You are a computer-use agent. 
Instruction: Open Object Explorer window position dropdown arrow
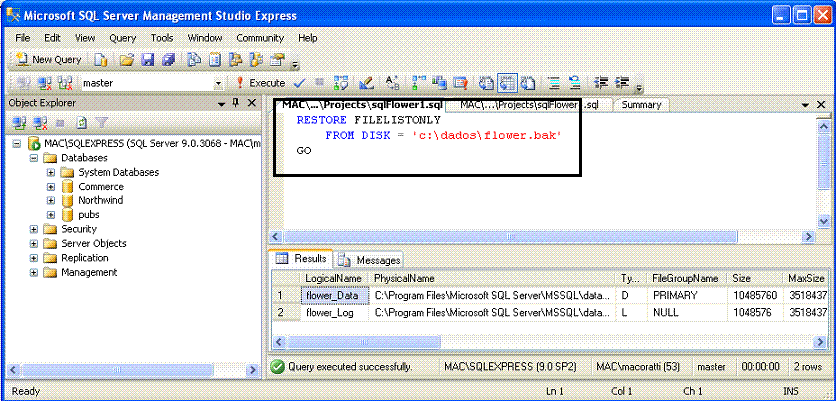click(x=221, y=103)
